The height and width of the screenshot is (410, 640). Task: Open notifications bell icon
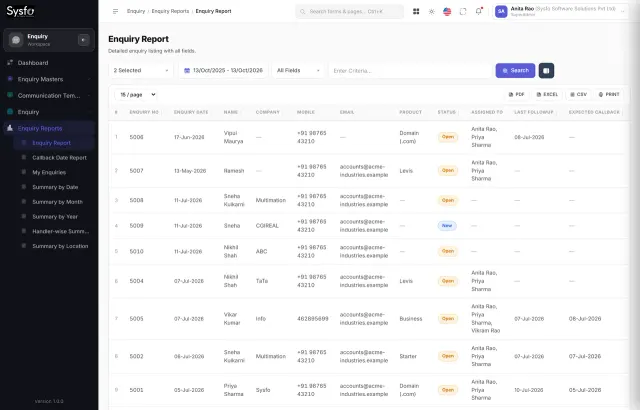[478, 11]
